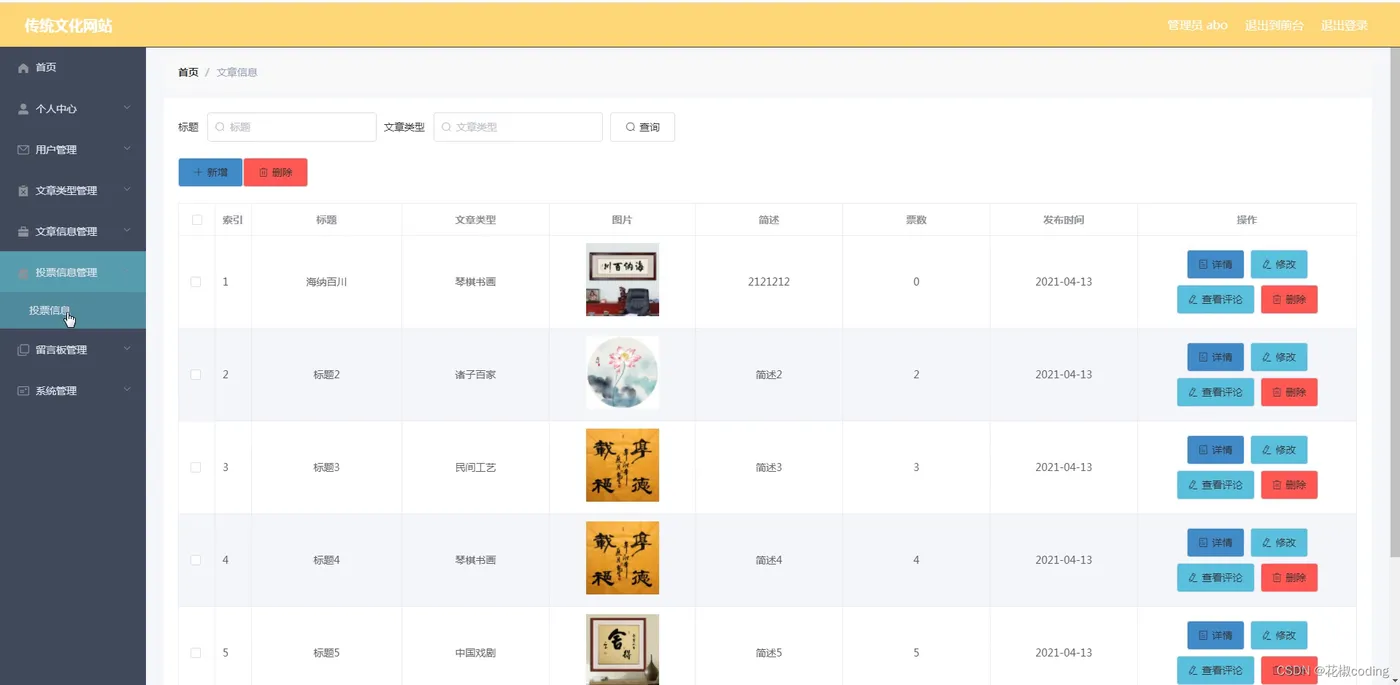Viewport: 1400px width, 685px height.
Task: Open the orange calligraphy thumbnail in row 标题4
Action: (622, 558)
